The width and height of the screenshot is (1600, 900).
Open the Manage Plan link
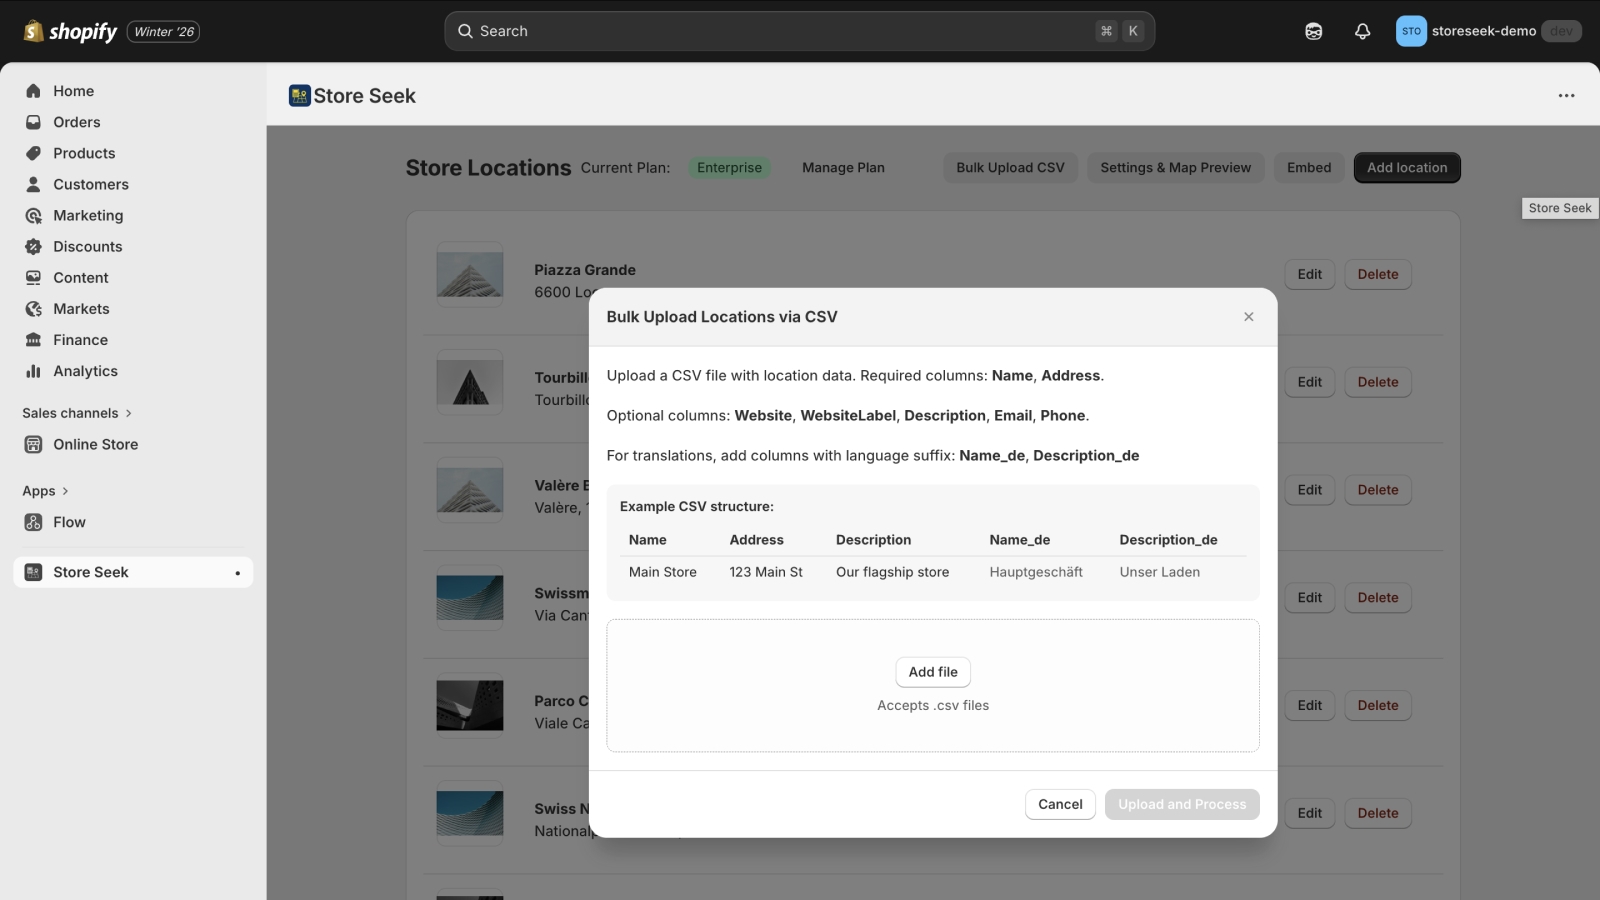[843, 167]
